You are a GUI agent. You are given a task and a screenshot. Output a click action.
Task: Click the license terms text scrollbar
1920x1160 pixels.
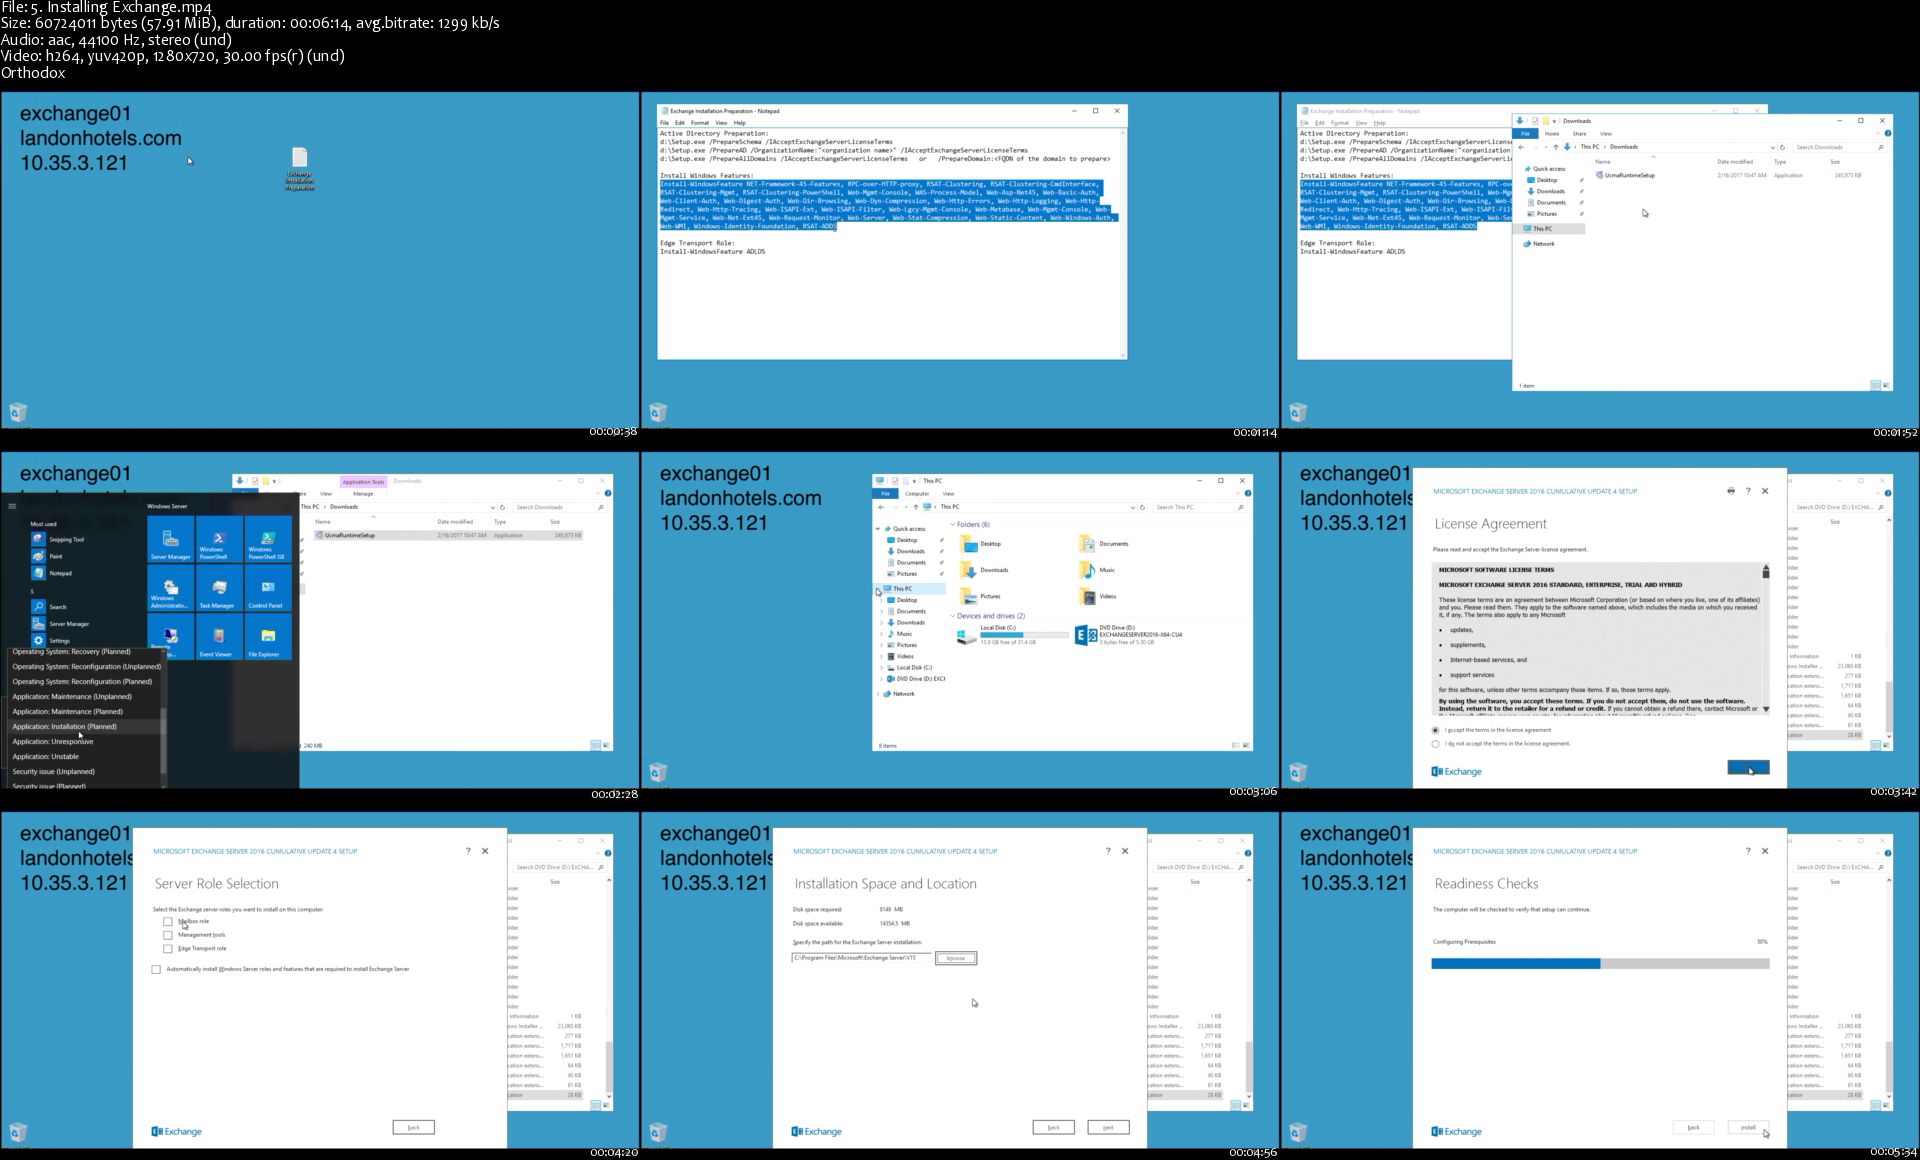(1766, 638)
